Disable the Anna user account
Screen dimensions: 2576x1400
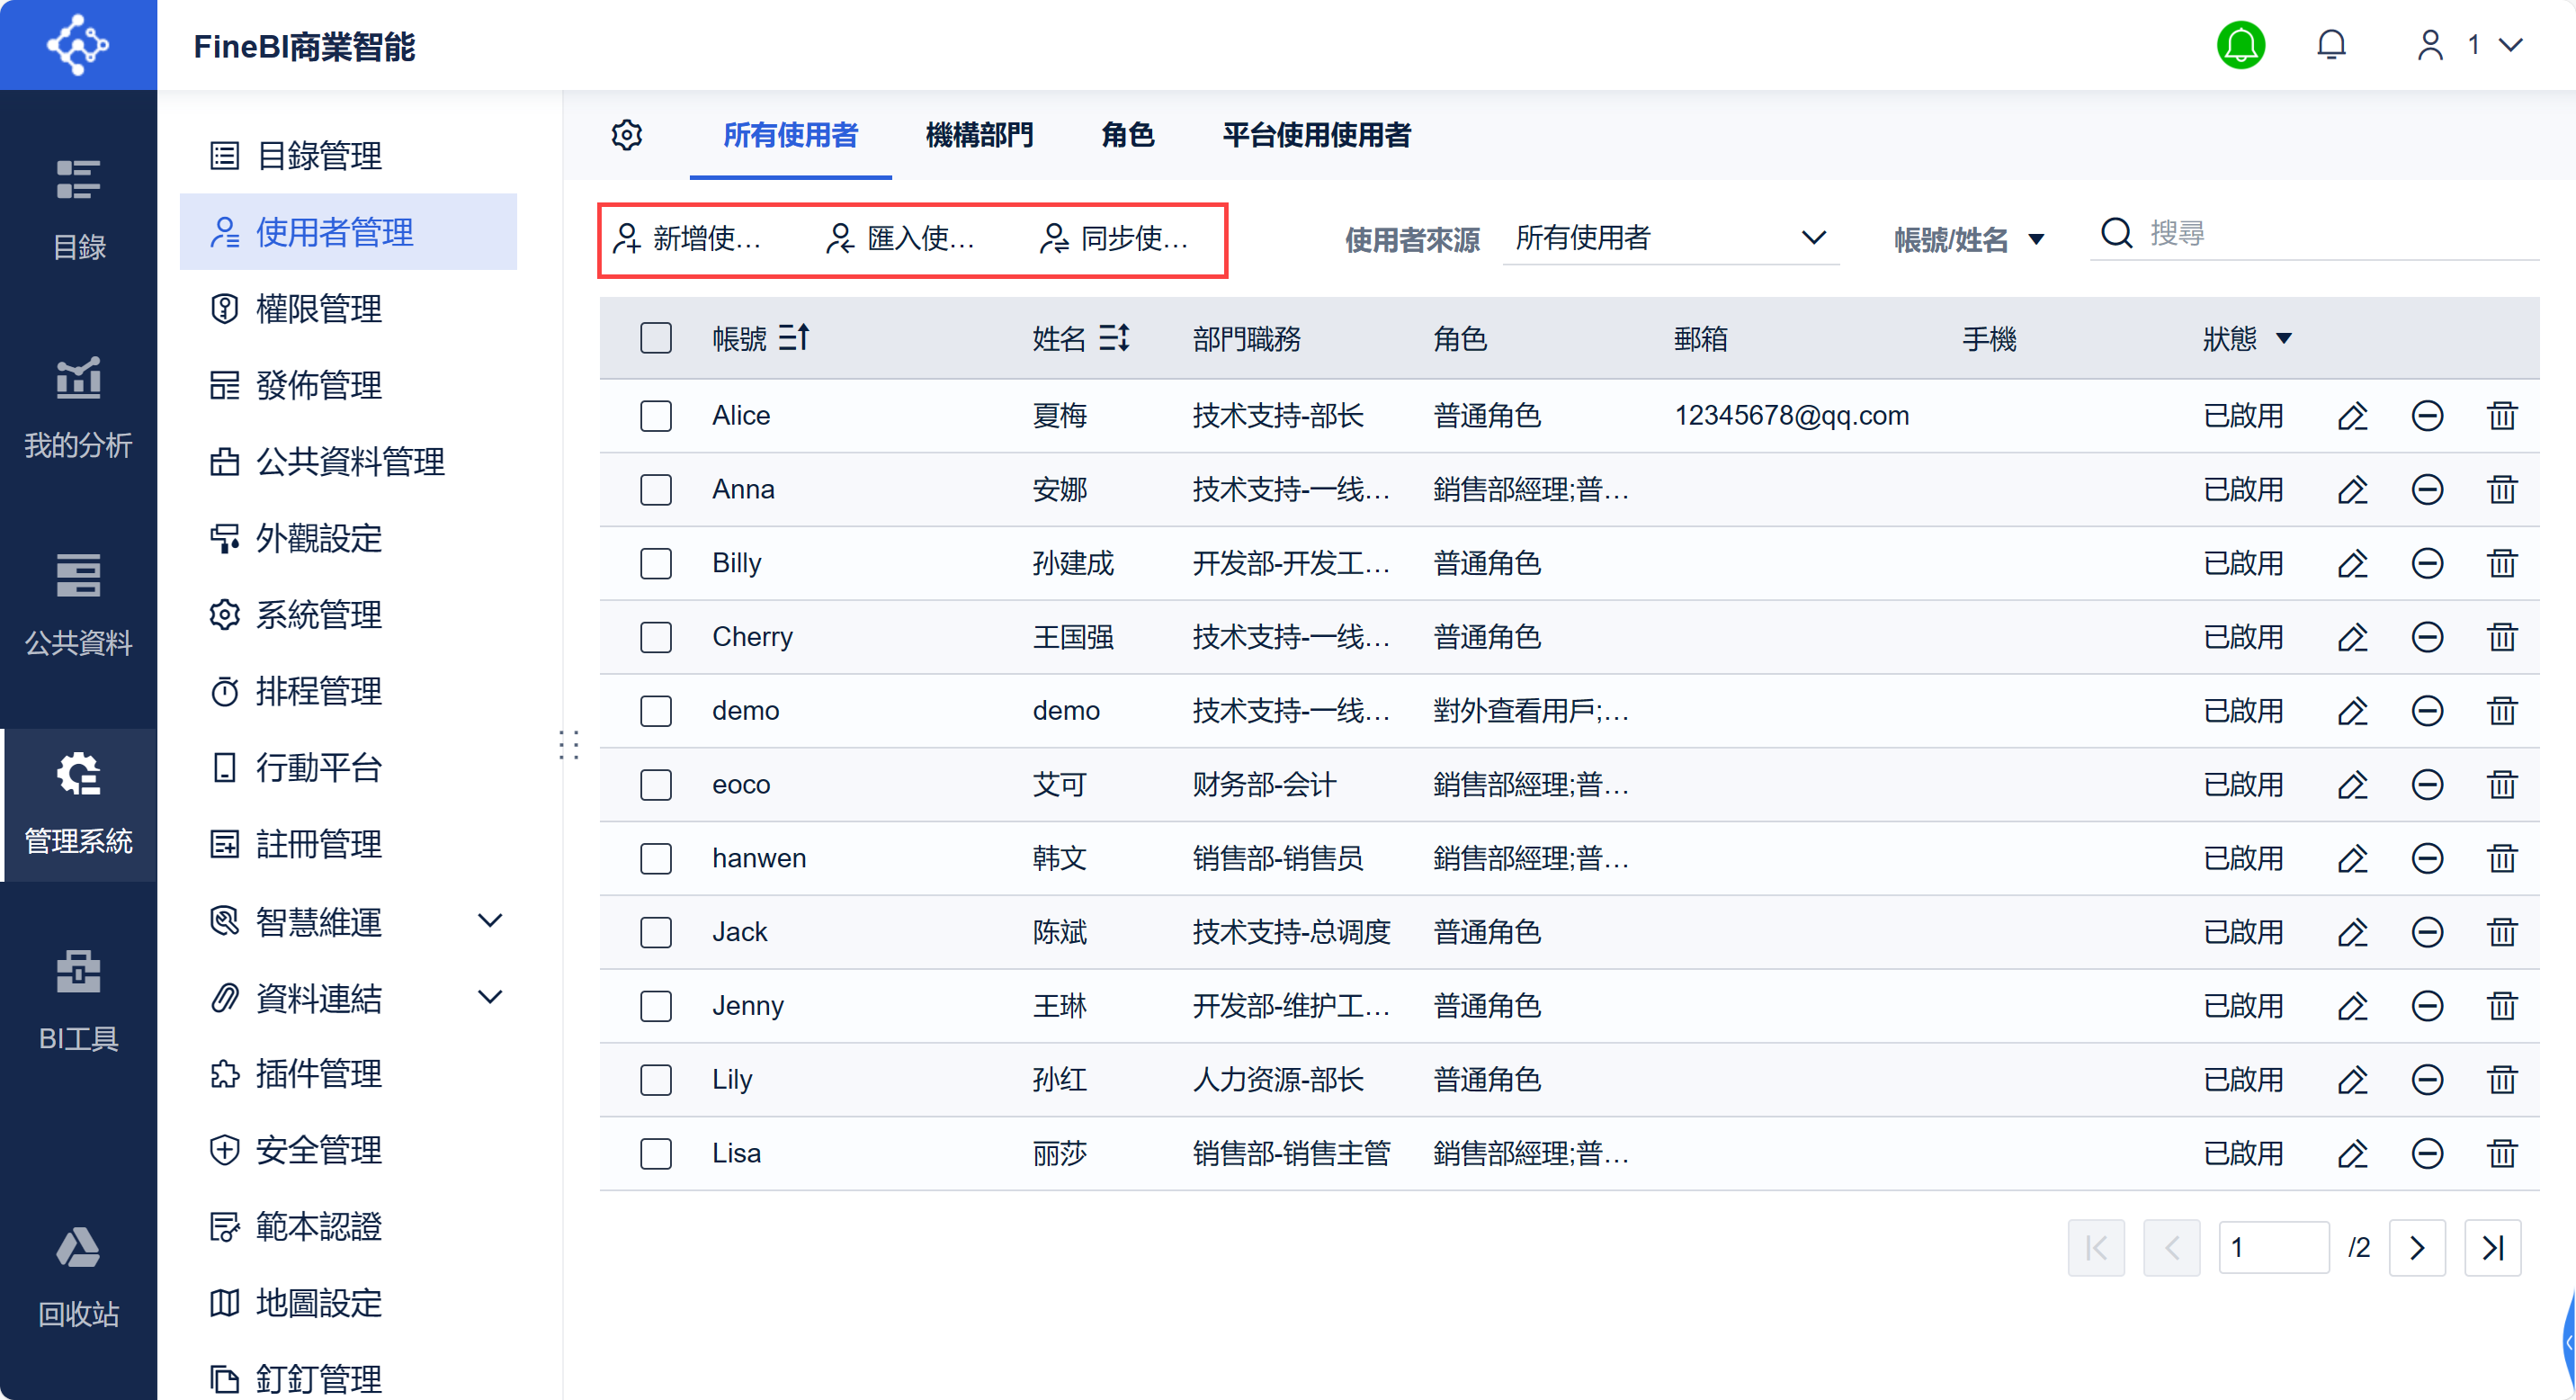(x=2427, y=490)
